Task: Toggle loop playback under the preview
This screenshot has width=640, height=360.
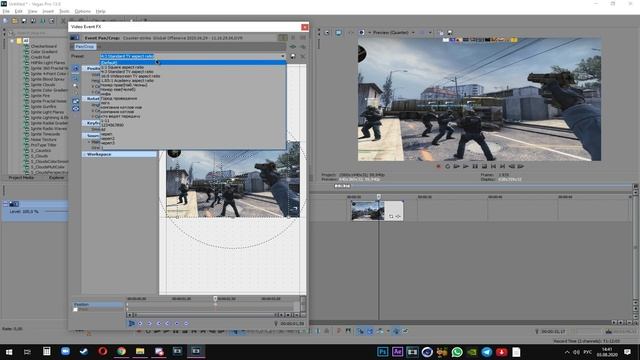Action: (447, 167)
